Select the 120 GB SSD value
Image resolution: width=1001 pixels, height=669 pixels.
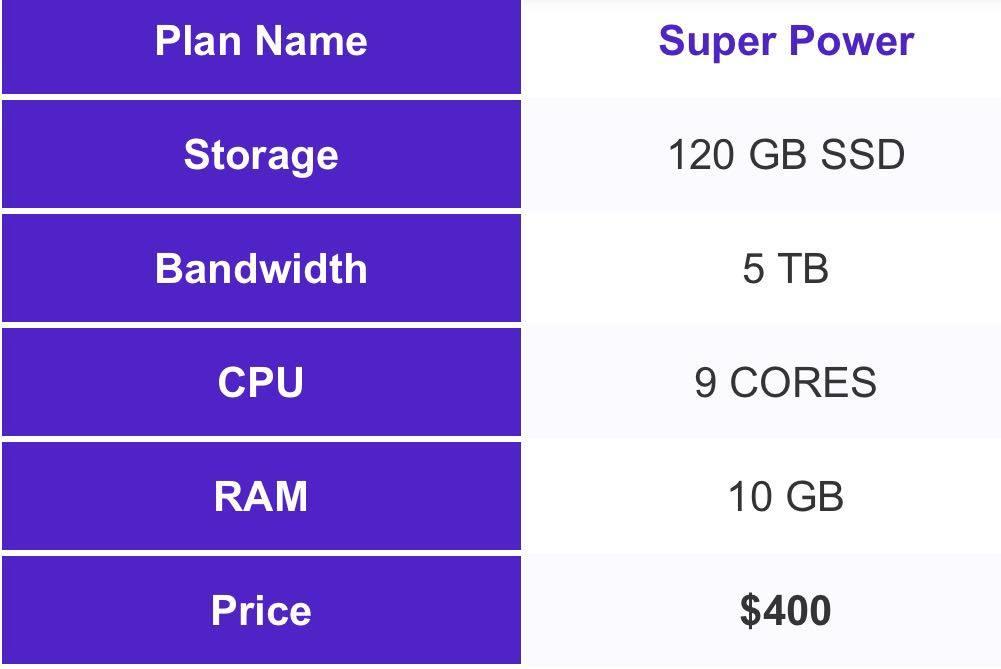coord(786,154)
